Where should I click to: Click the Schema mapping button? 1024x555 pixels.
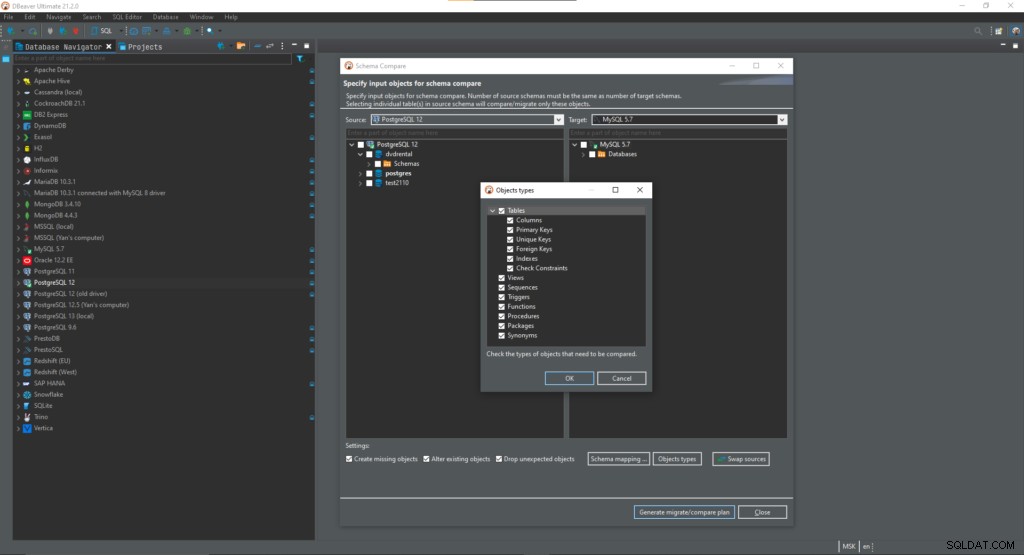point(618,459)
